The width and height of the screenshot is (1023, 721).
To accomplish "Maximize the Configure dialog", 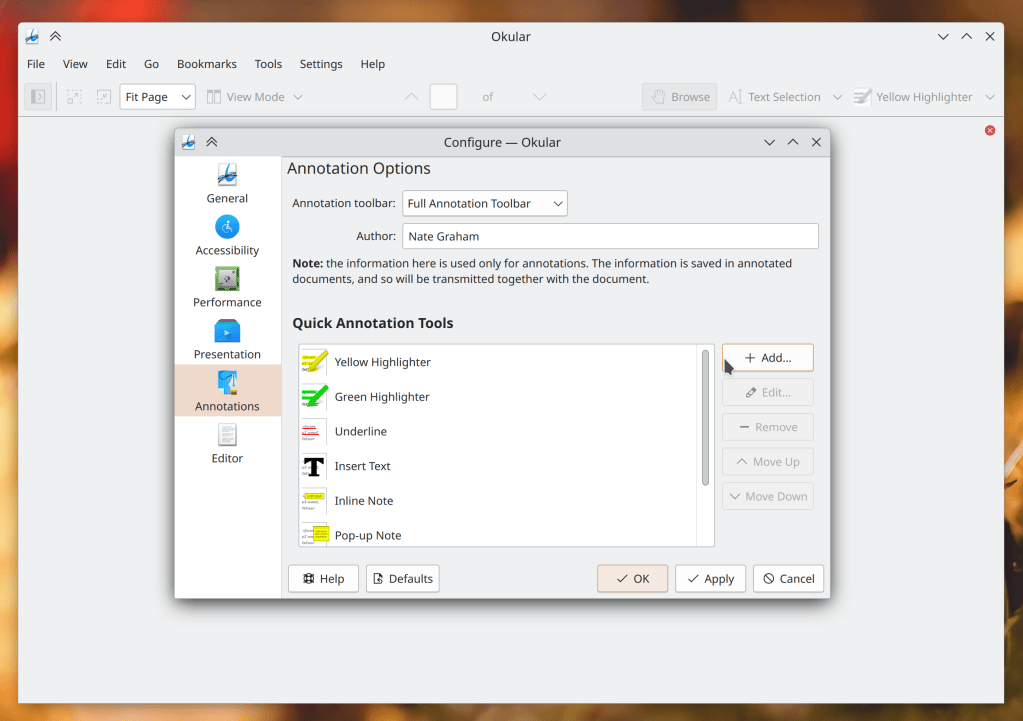I will point(793,142).
